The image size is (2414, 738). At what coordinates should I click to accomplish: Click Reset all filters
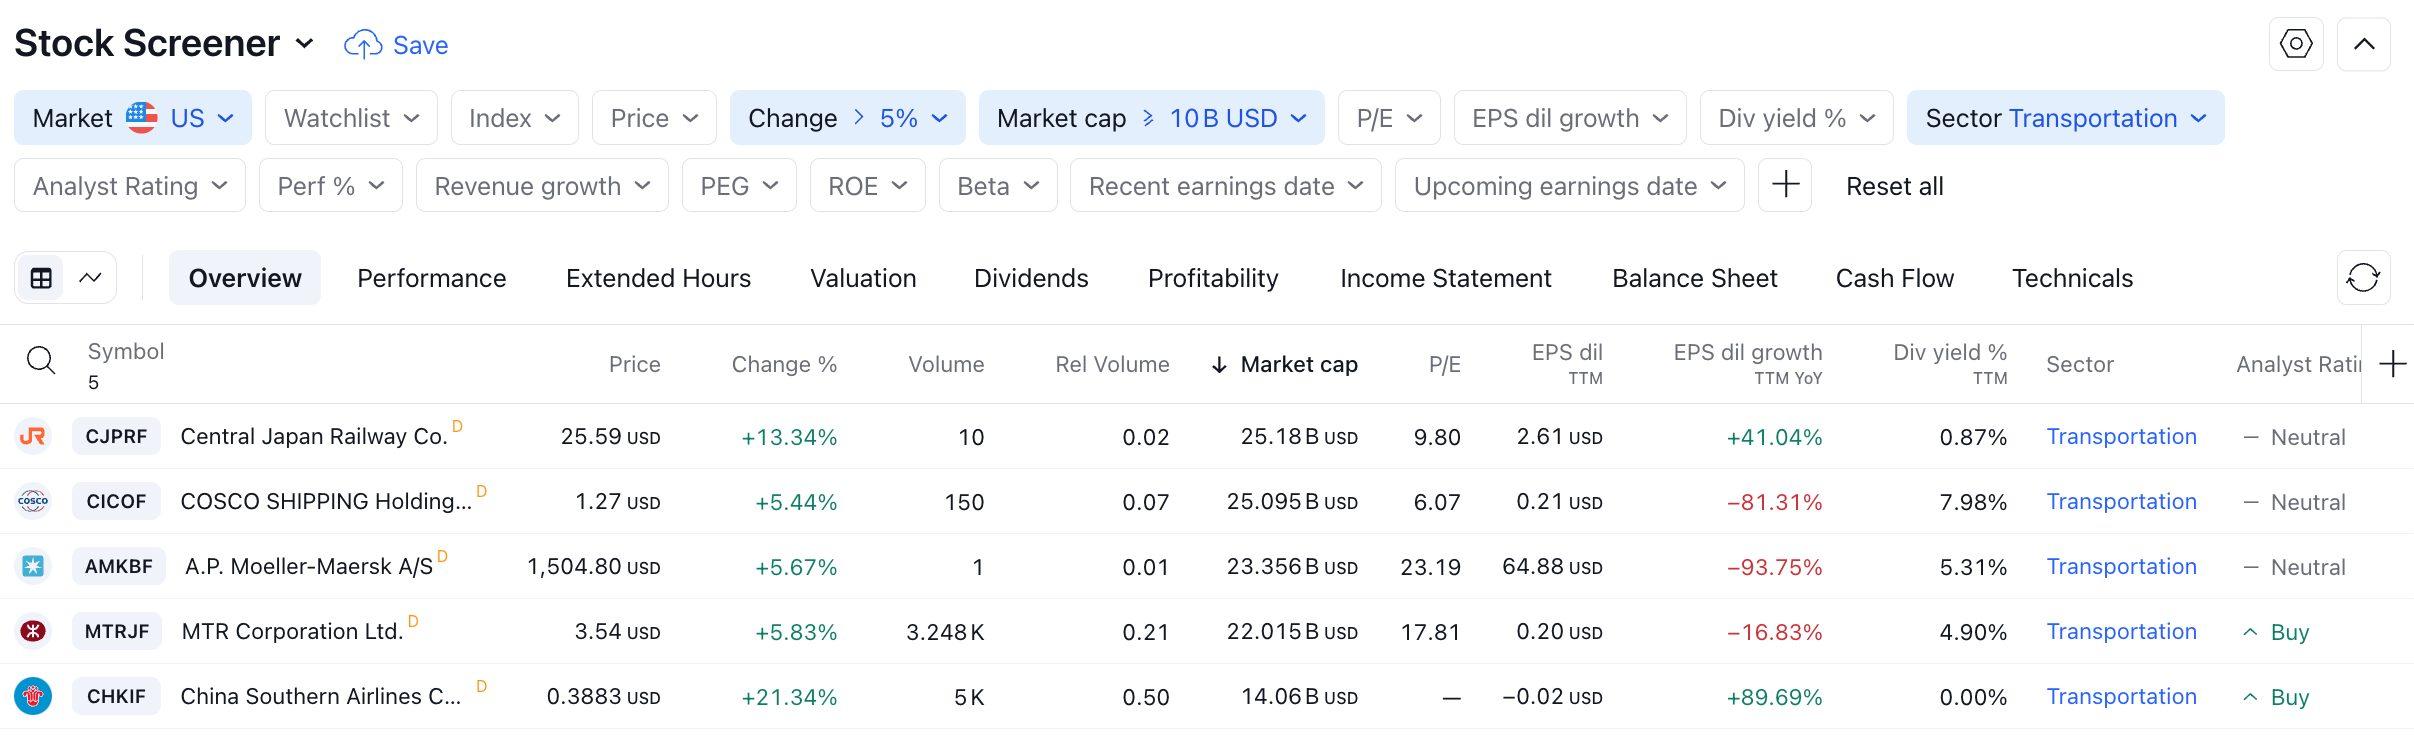coord(1895,186)
